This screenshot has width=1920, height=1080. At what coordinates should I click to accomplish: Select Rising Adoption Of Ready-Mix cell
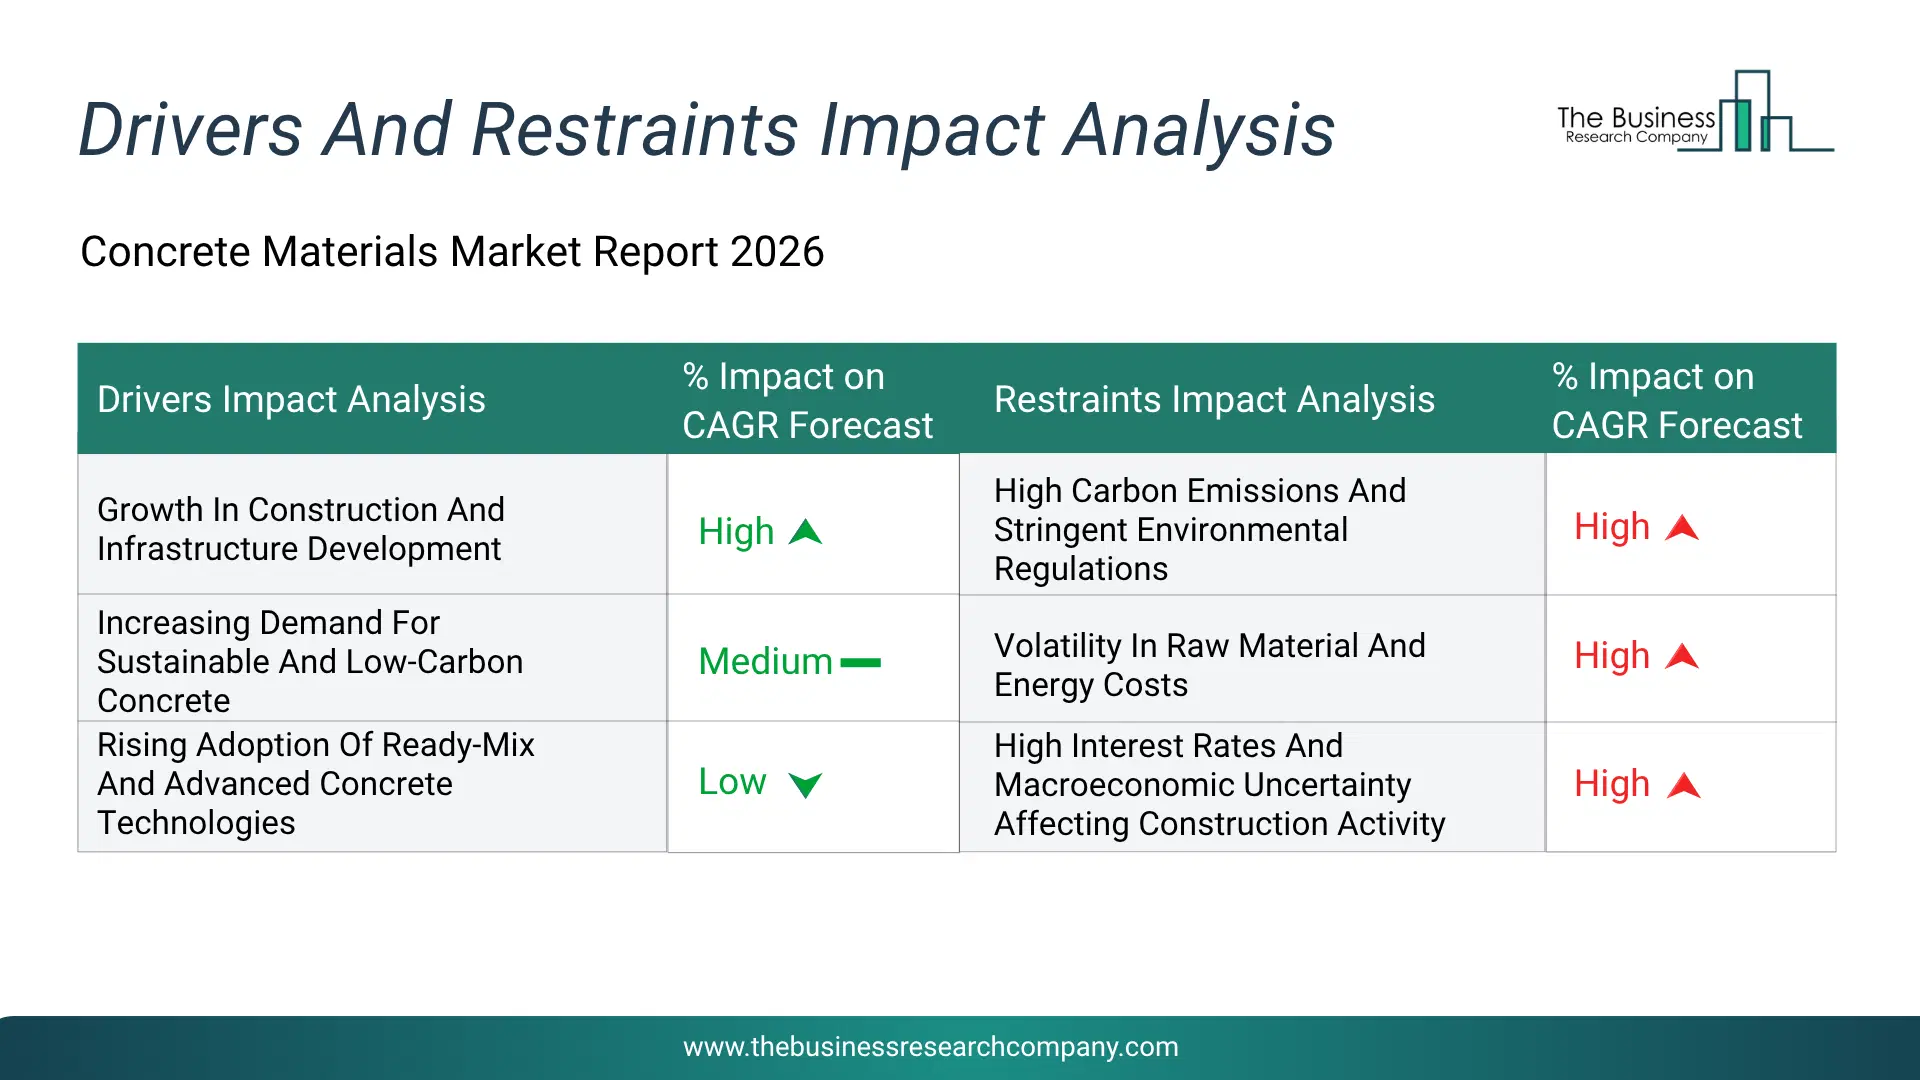pos(372,787)
